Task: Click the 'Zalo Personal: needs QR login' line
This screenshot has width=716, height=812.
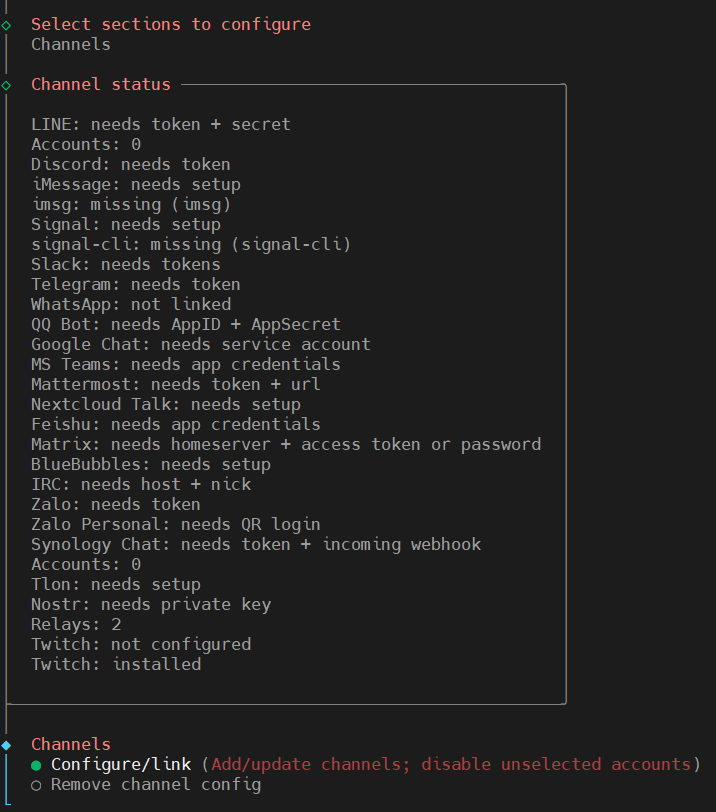Action: (x=176, y=525)
